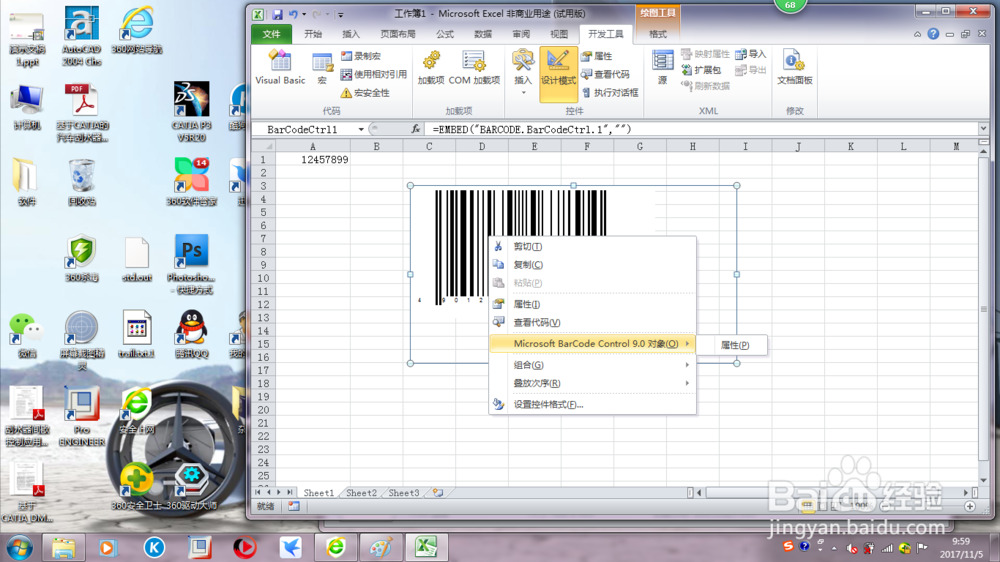Toggle Design Mode (设计模式)
This screenshot has height=562, width=1000.
pyautogui.click(x=558, y=73)
